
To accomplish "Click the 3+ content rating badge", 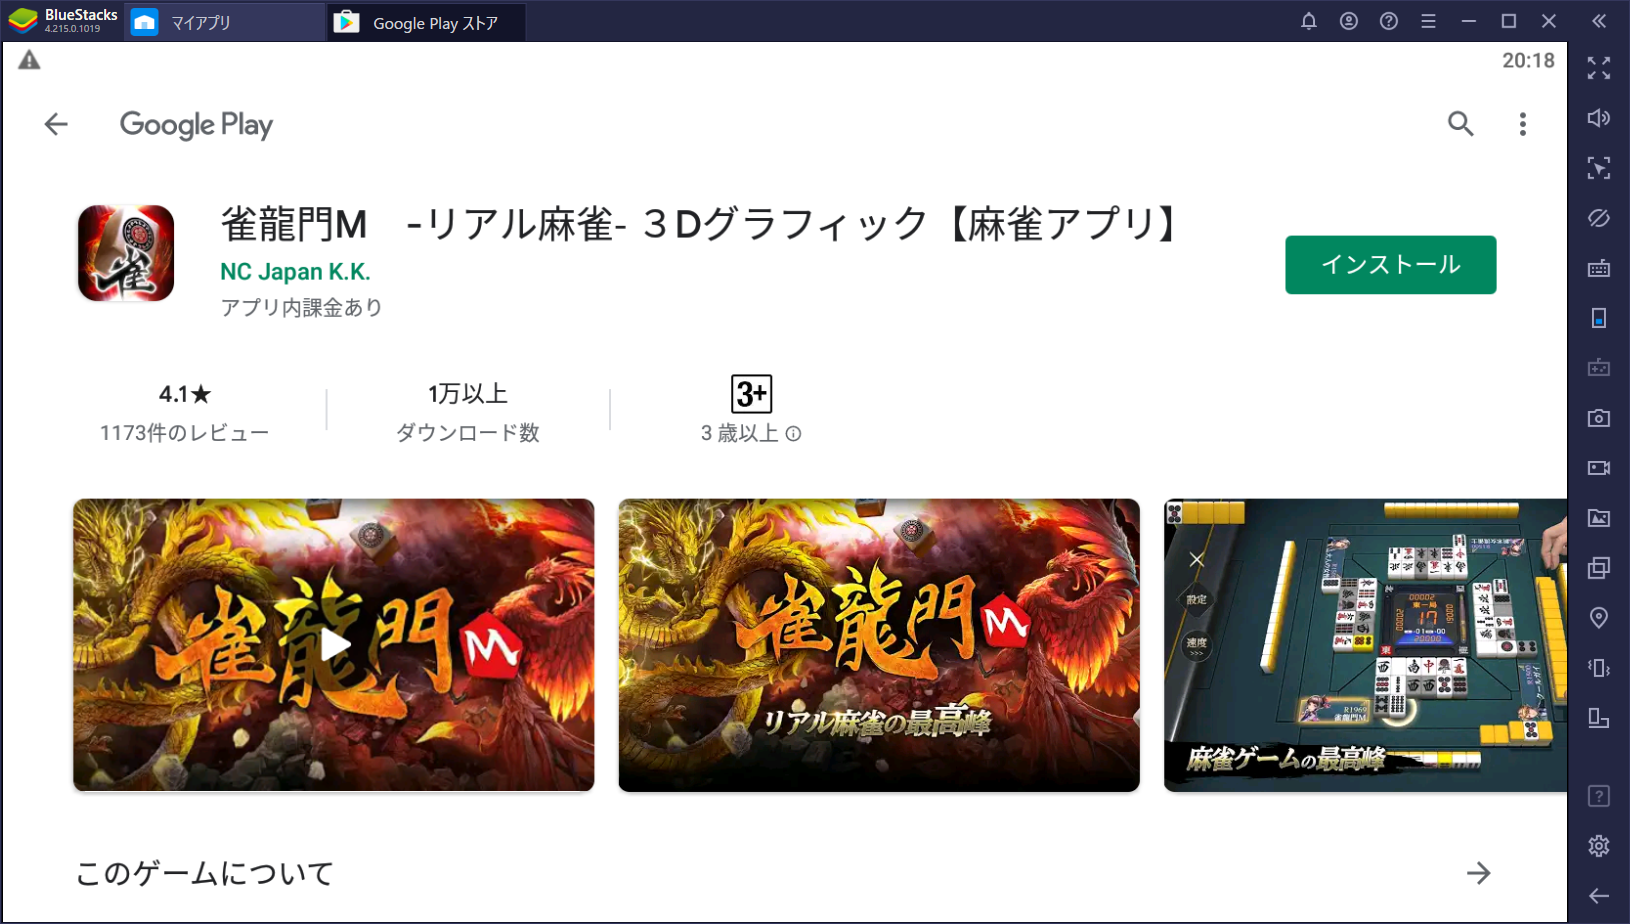I will pos(752,394).
